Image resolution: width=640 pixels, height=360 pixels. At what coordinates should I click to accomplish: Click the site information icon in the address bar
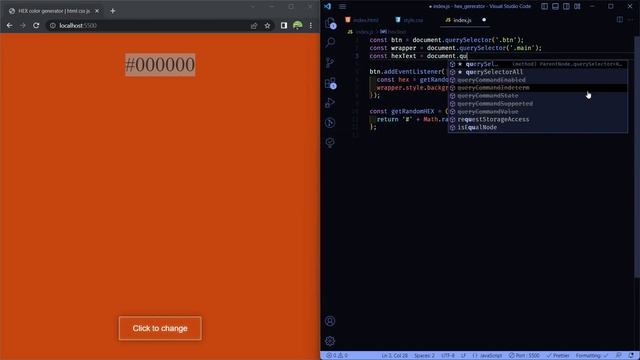(53, 25)
